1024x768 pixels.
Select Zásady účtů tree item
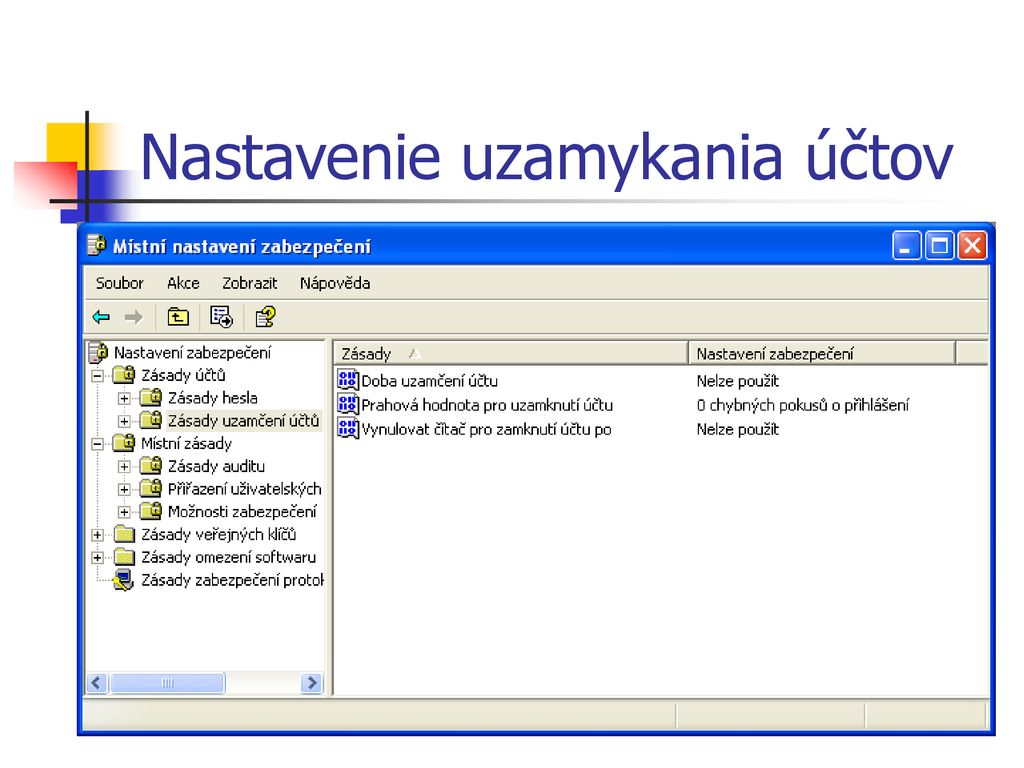(184, 375)
